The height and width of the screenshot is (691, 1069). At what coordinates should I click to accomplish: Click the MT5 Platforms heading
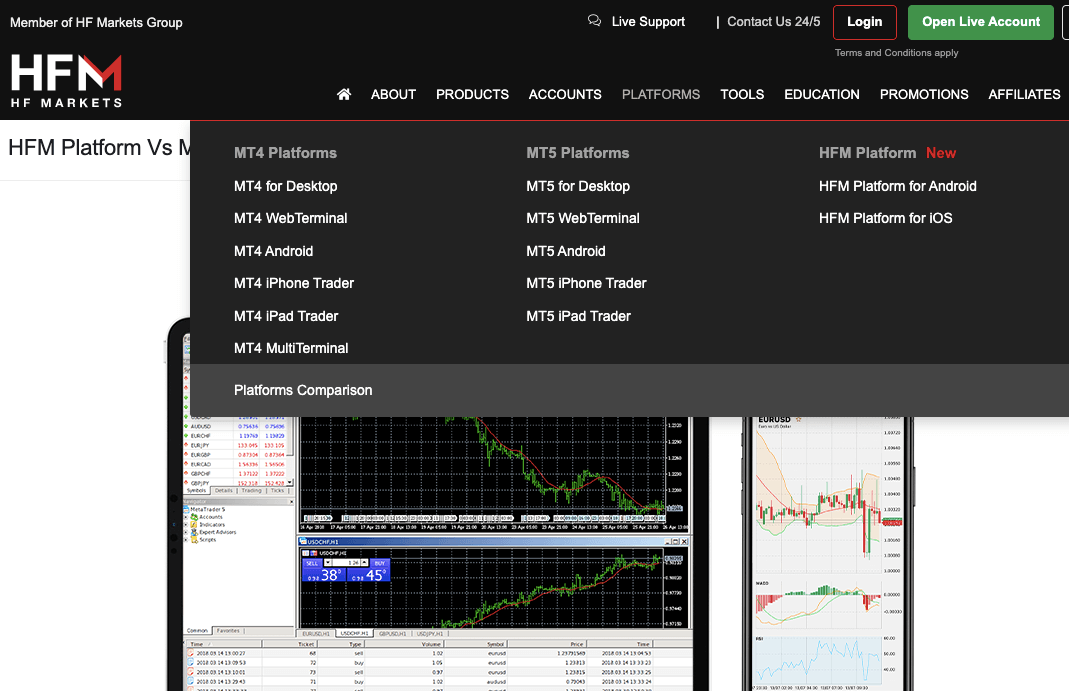578,153
